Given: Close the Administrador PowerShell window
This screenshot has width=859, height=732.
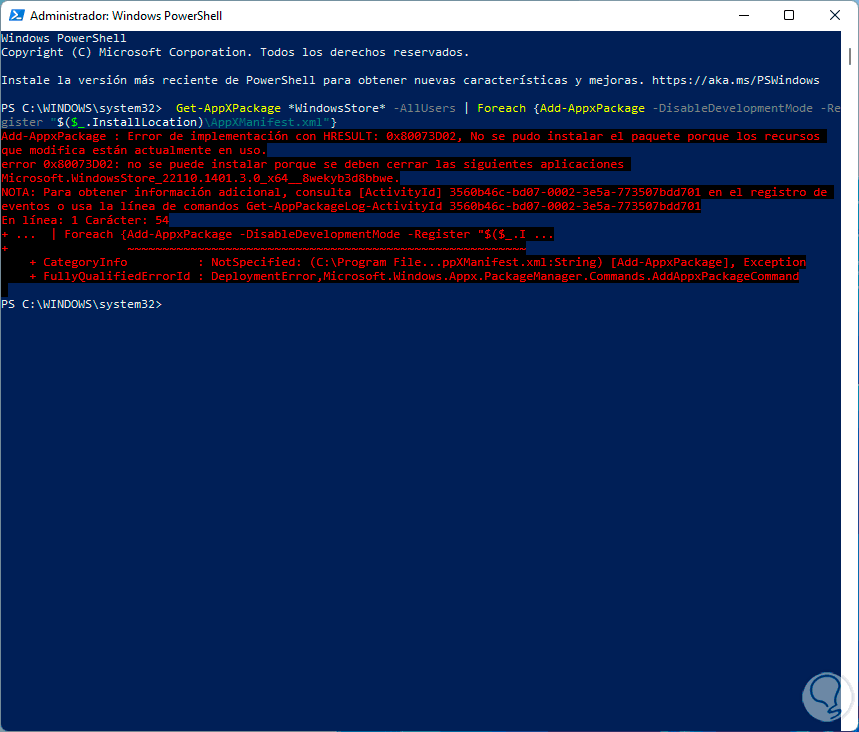Looking at the screenshot, I should (x=834, y=15).
